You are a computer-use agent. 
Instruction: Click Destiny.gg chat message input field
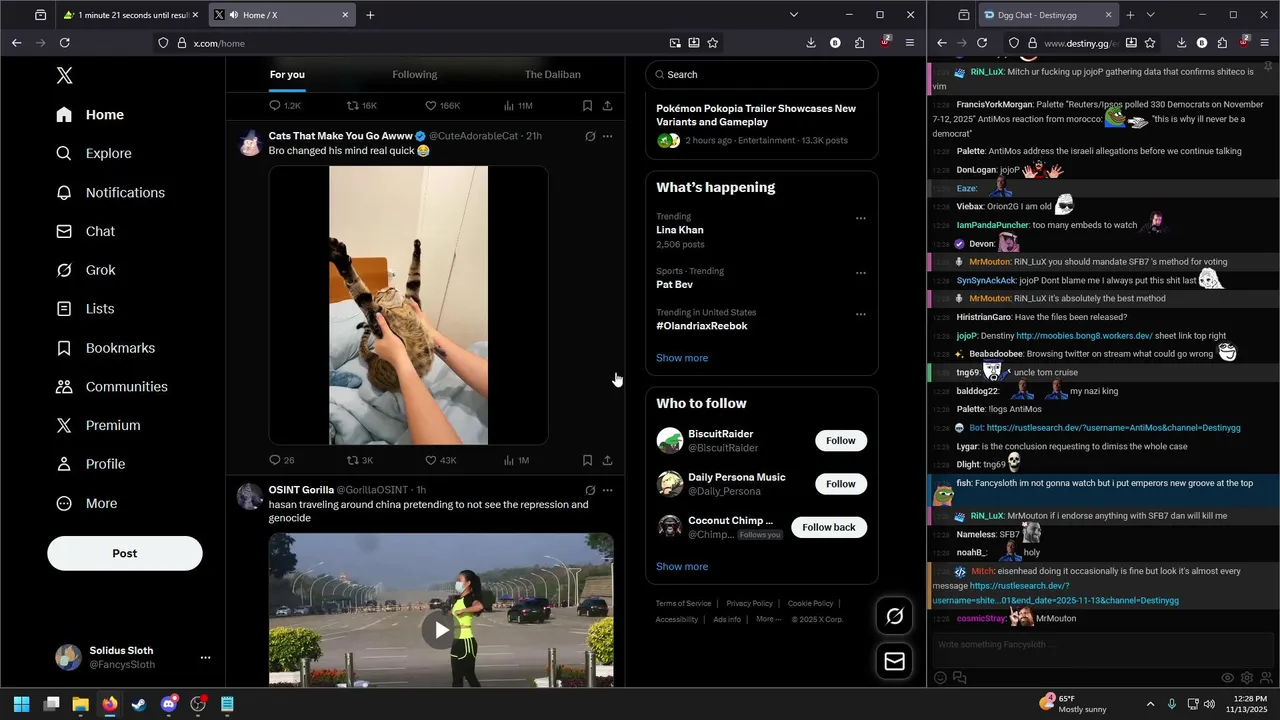click(x=1102, y=645)
